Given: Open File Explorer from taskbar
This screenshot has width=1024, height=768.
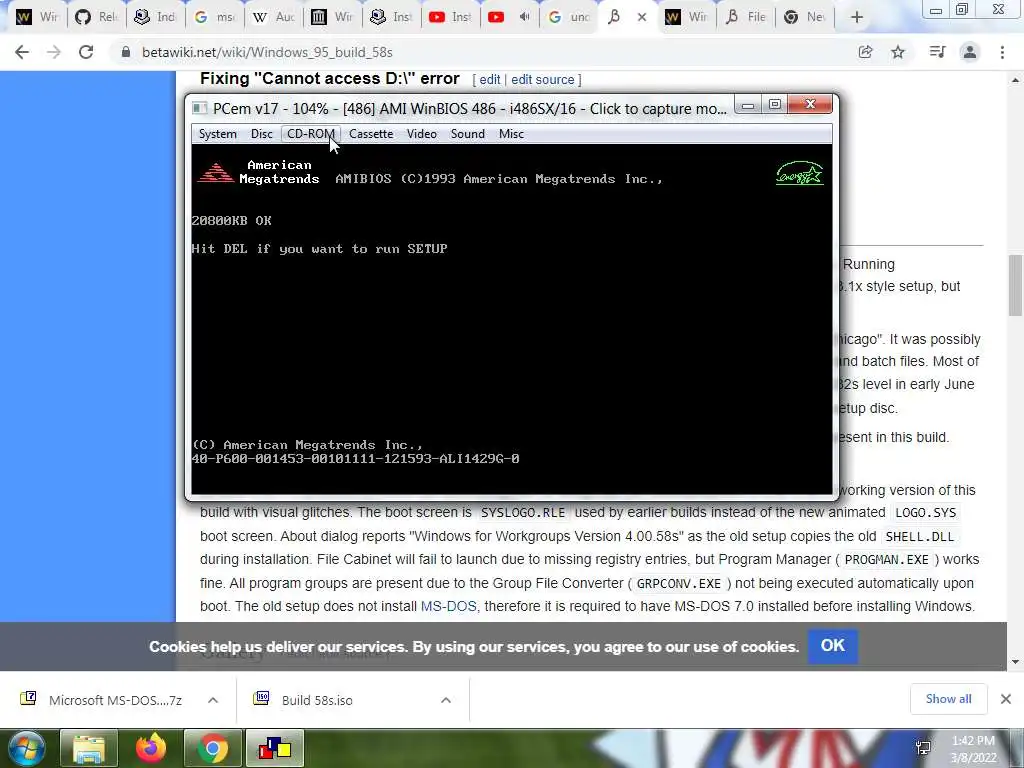Looking at the screenshot, I should coord(89,748).
